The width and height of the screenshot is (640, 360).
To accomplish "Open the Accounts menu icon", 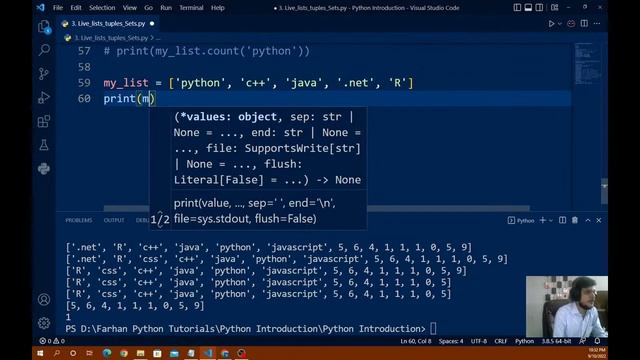I will [x=44, y=300].
